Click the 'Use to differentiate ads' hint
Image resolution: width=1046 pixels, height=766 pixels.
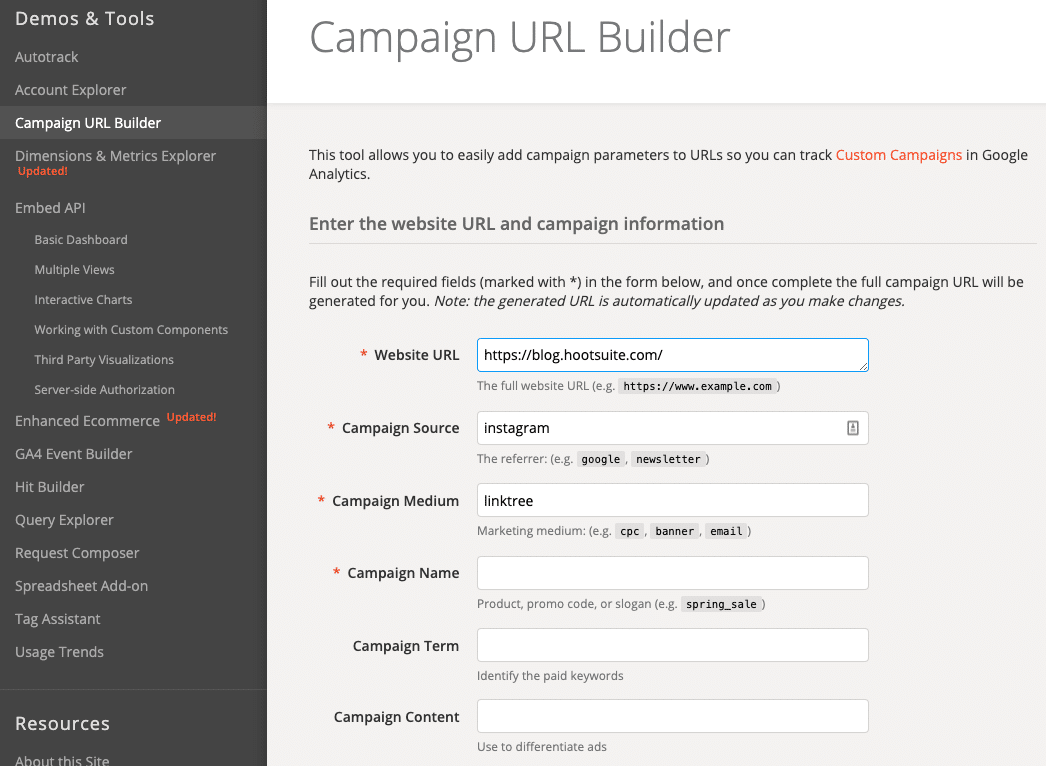tap(542, 747)
